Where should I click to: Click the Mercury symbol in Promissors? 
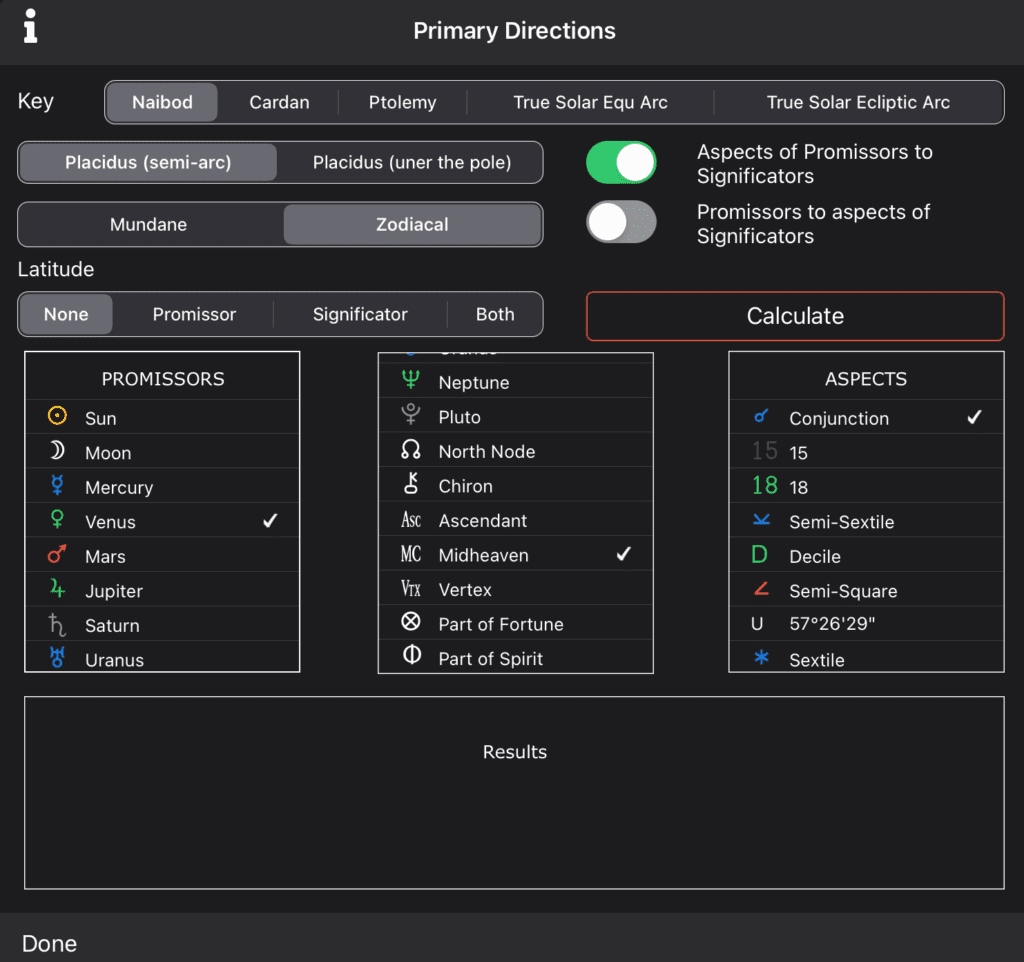(x=58, y=486)
